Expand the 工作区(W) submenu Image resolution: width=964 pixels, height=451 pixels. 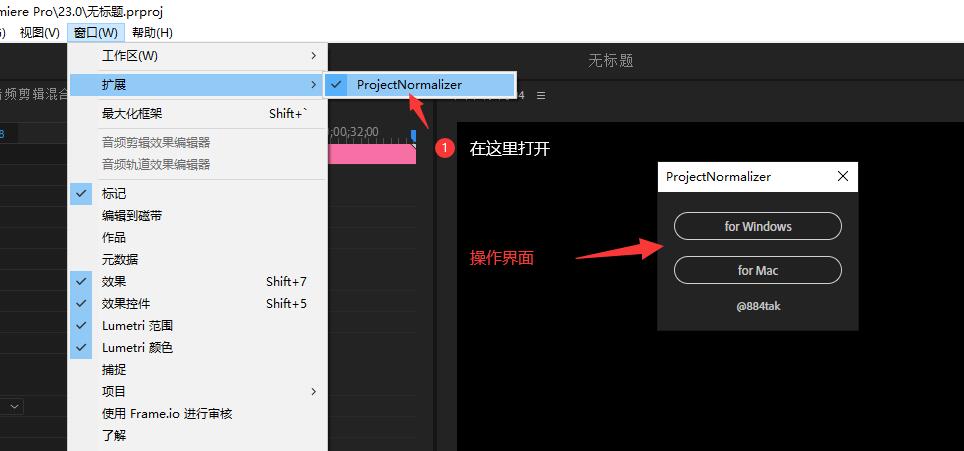pos(198,56)
